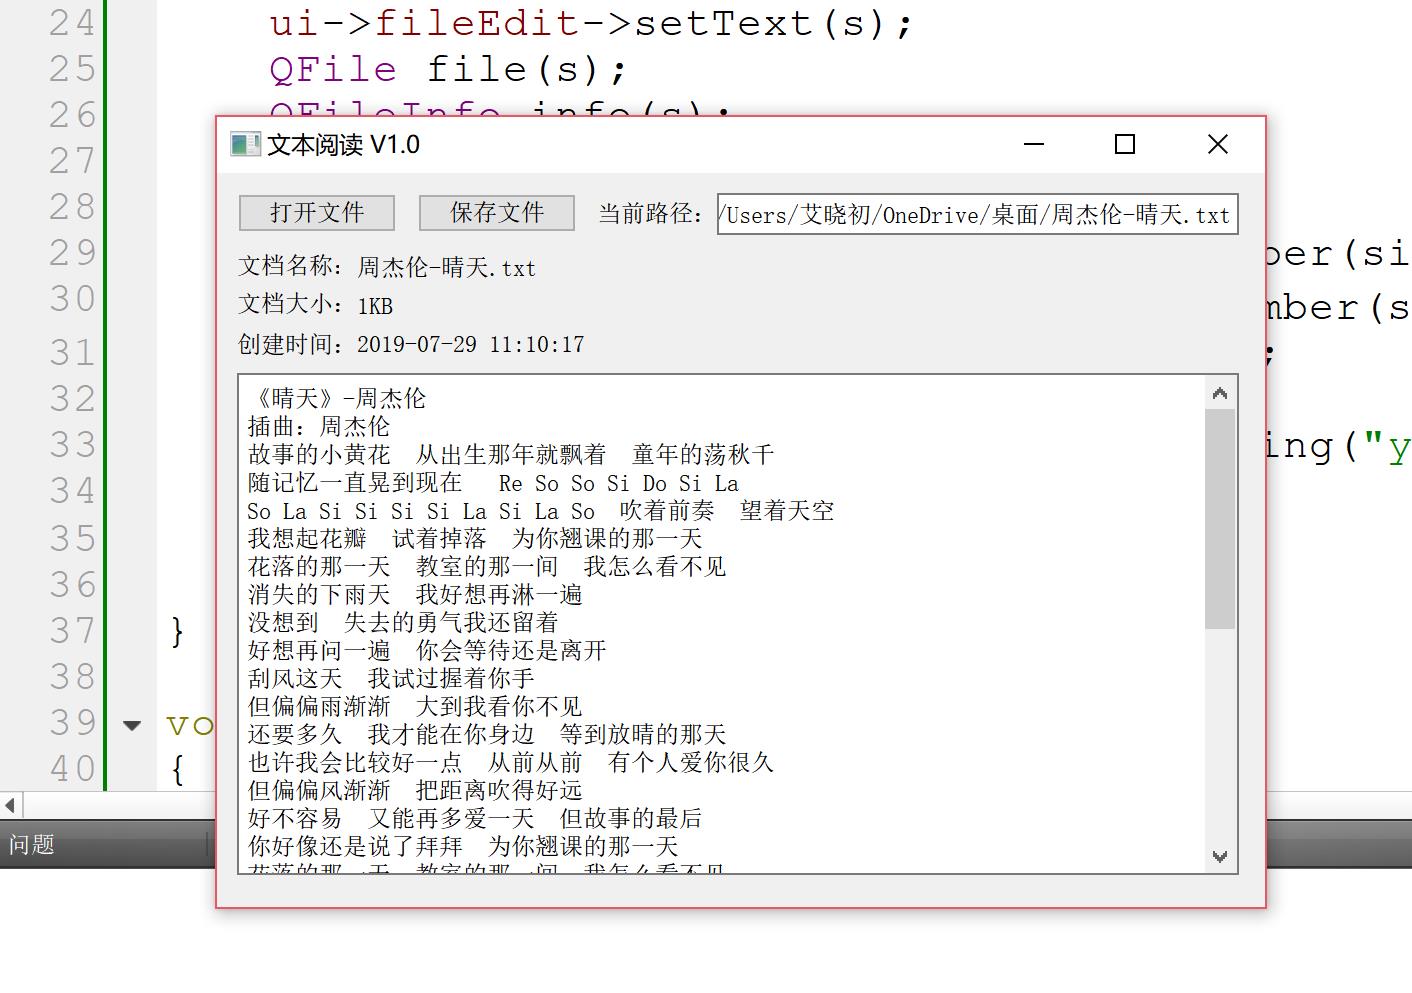This screenshot has width=1412, height=993.
Task: Click the scrollbar up arrow in the text area
Action: pyautogui.click(x=1219, y=393)
